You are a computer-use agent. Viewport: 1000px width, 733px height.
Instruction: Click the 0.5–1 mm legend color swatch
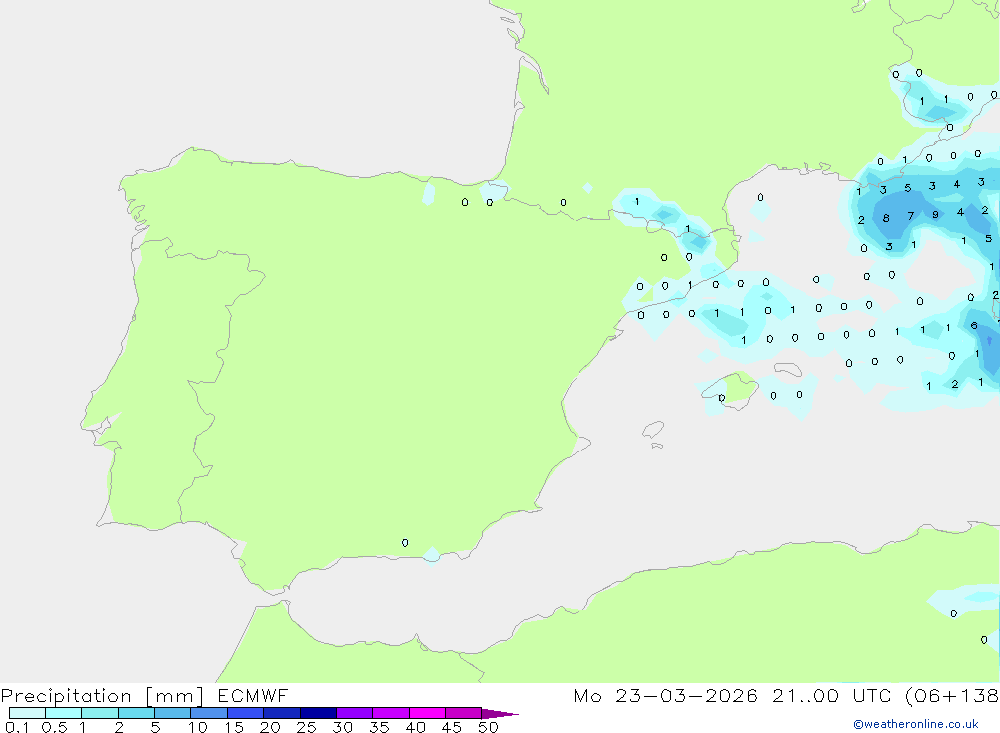pyautogui.click(x=64, y=713)
